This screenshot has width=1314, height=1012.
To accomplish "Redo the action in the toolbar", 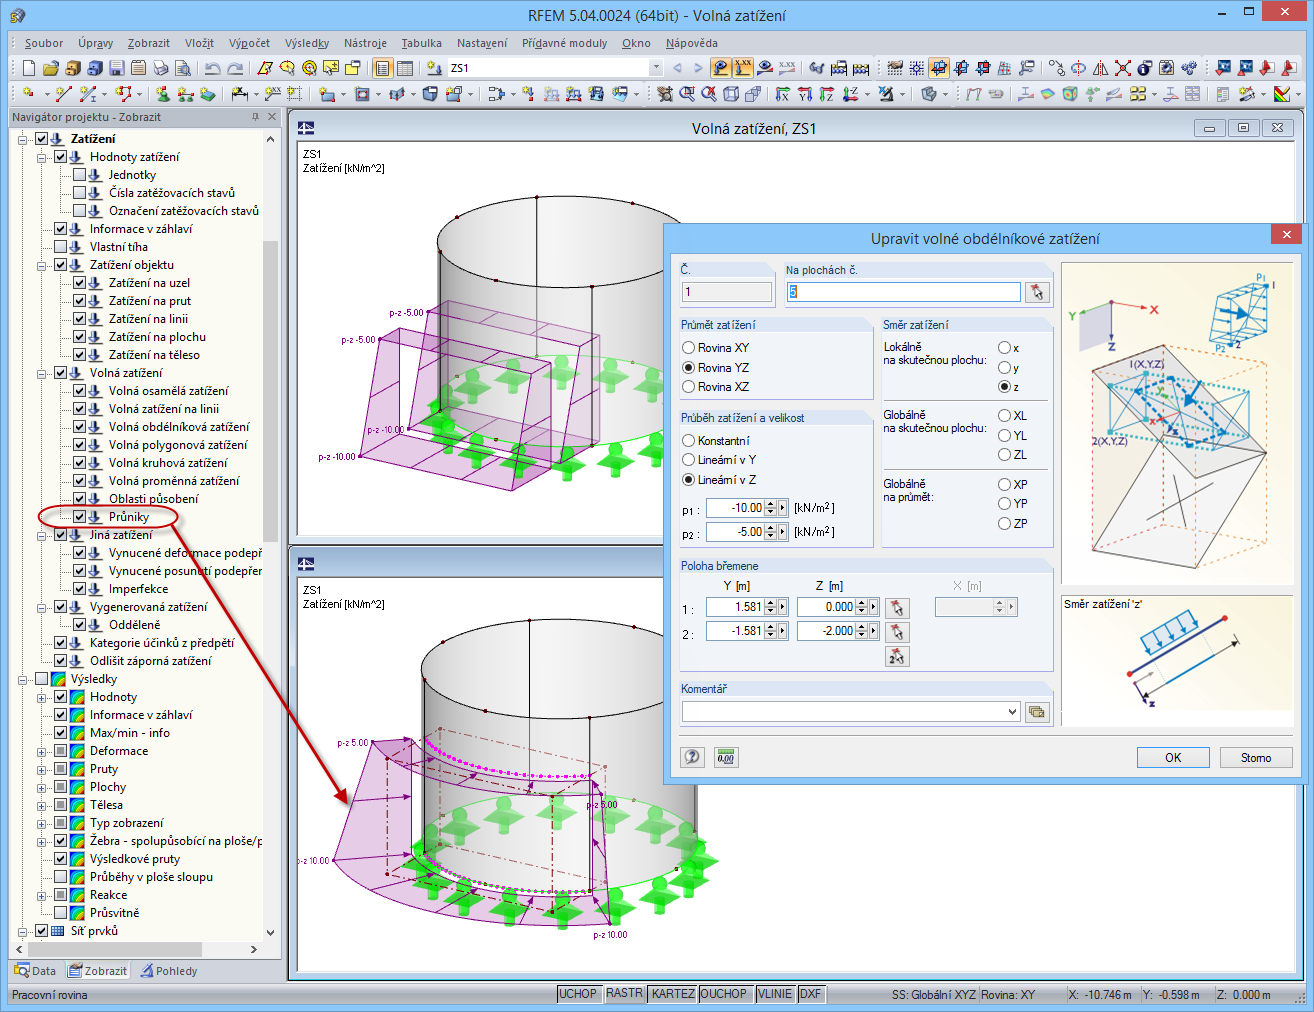I will pos(235,68).
